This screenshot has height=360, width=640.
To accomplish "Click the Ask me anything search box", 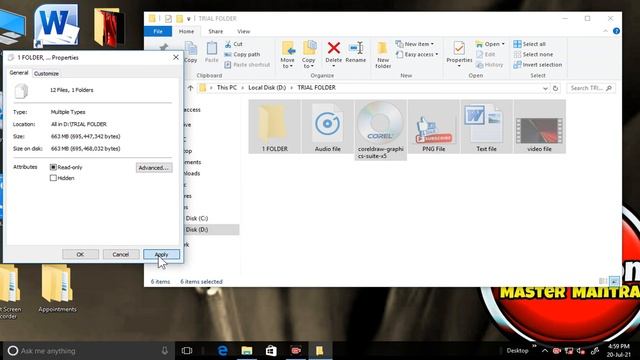I will point(88,351).
